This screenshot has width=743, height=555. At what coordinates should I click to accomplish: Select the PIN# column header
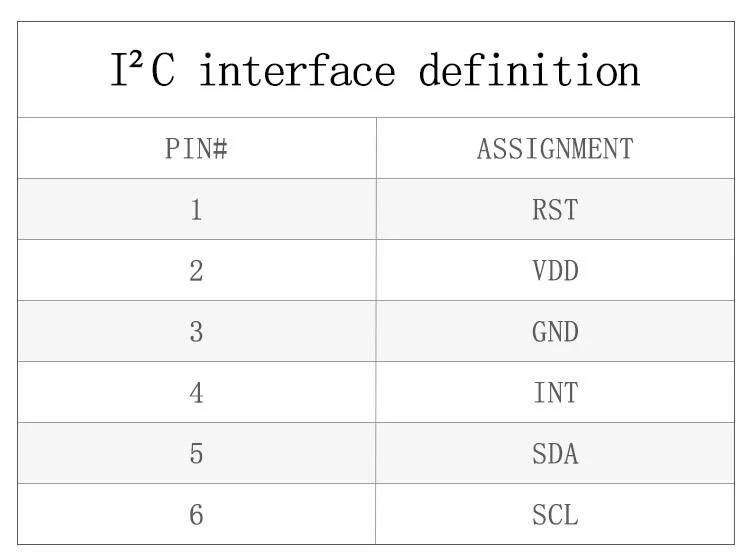196,148
